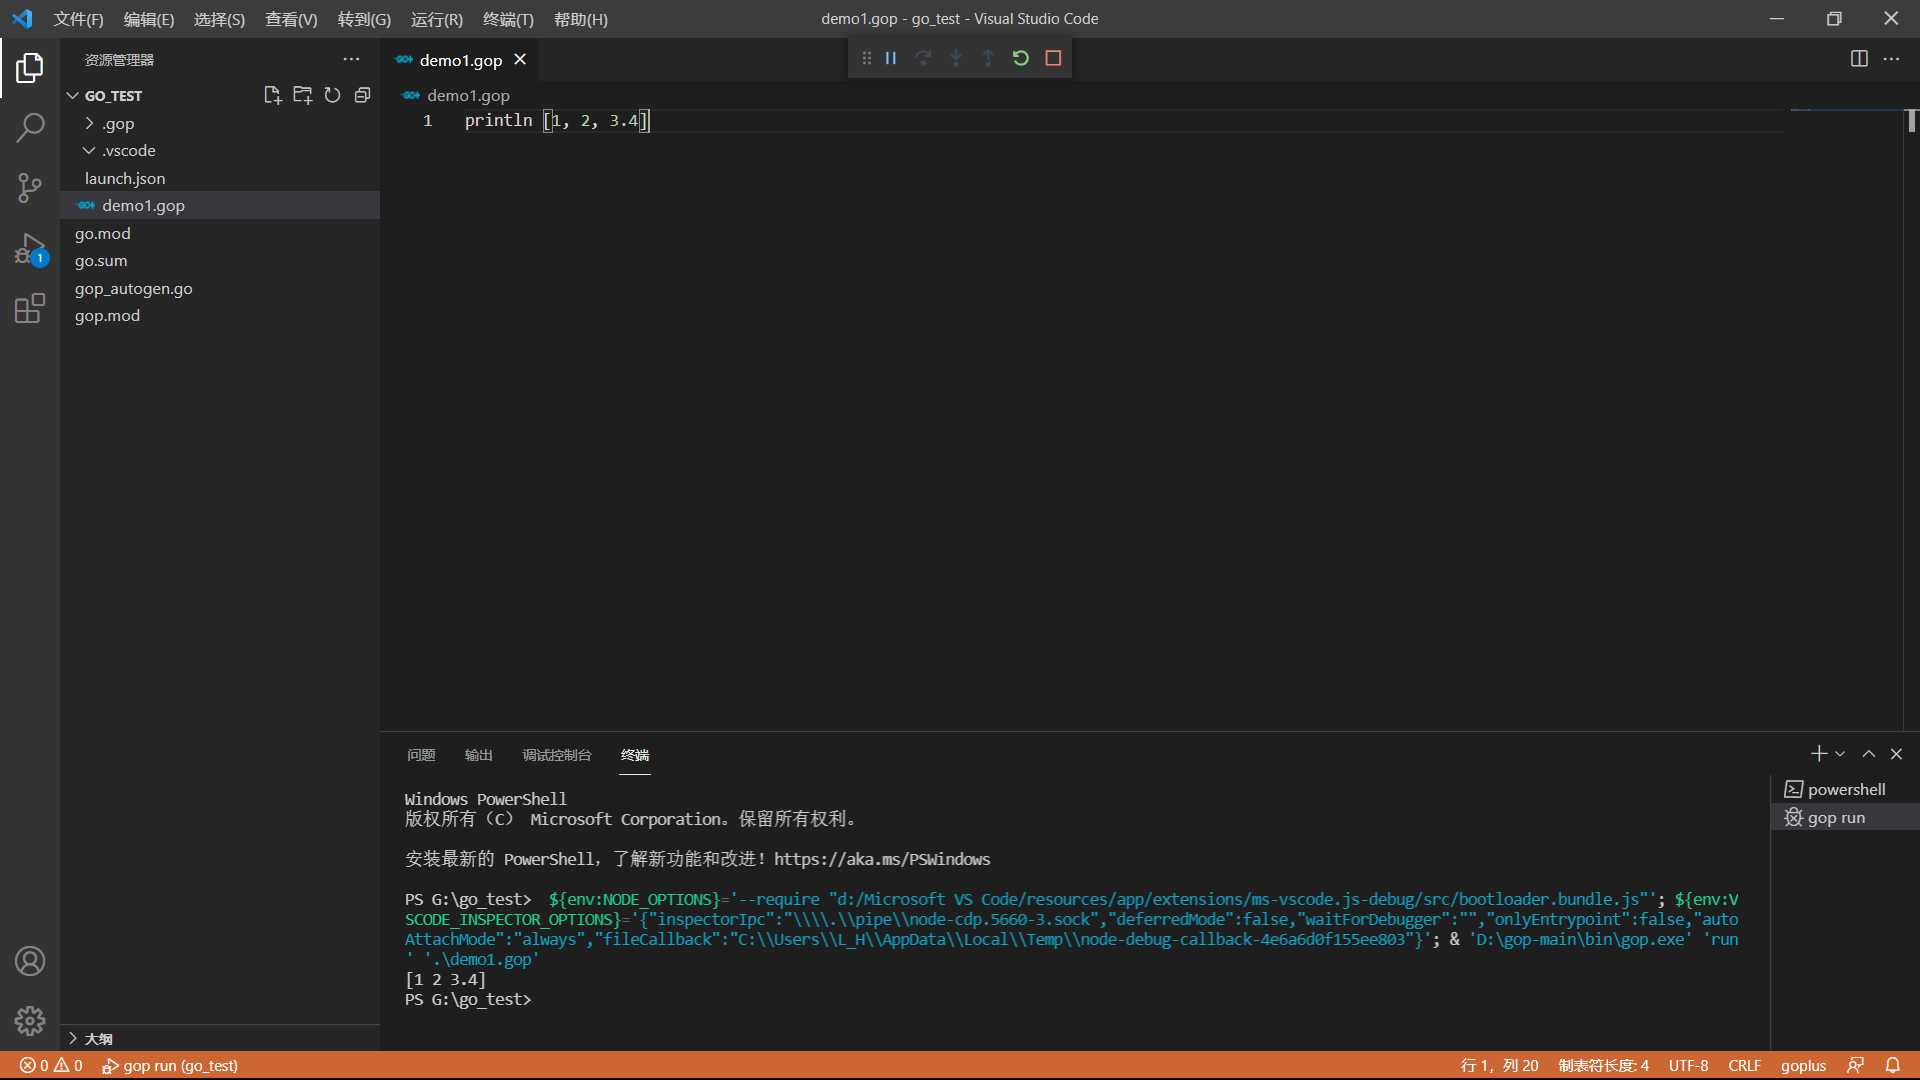This screenshot has height=1080, width=1920.
Task: Switch to the Problems panel tab
Action: pyautogui.click(x=421, y=755)
